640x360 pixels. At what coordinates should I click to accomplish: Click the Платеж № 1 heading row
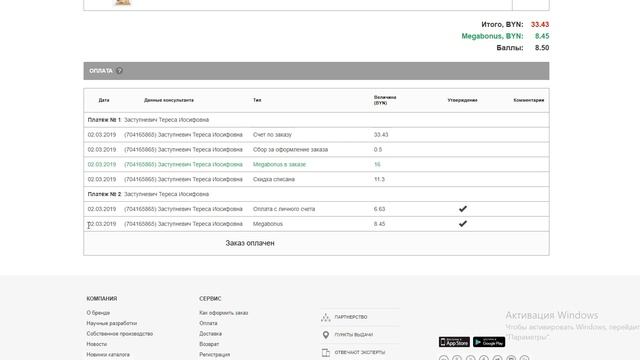(x=316, y=120)
